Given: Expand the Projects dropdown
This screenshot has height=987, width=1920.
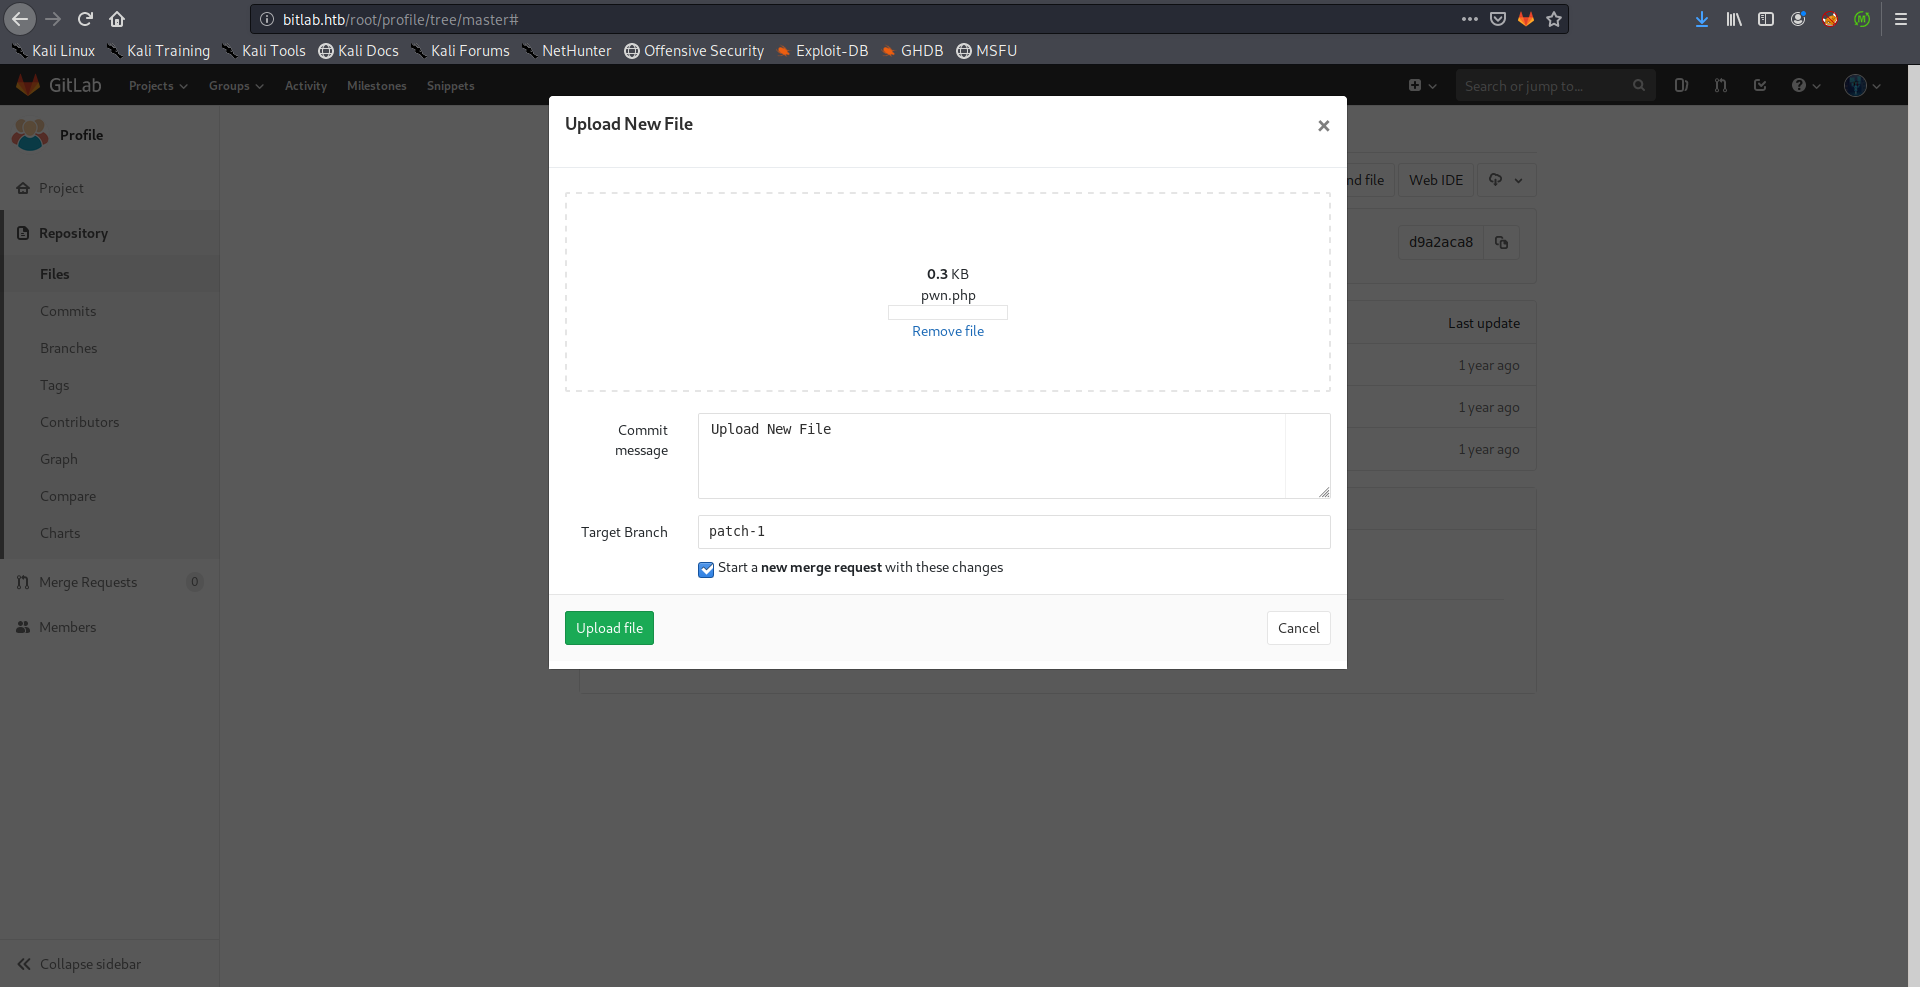Looking at the screenshot, I should tap(158, 86).
